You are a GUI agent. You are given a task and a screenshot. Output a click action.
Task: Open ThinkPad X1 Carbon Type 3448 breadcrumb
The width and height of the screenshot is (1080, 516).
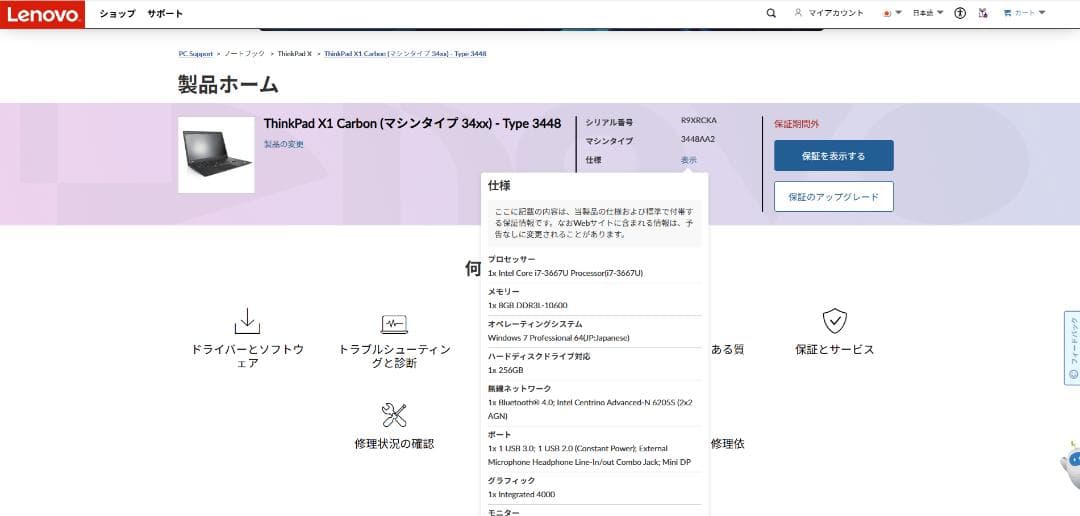pyautogui.click(x=406, y=54)
